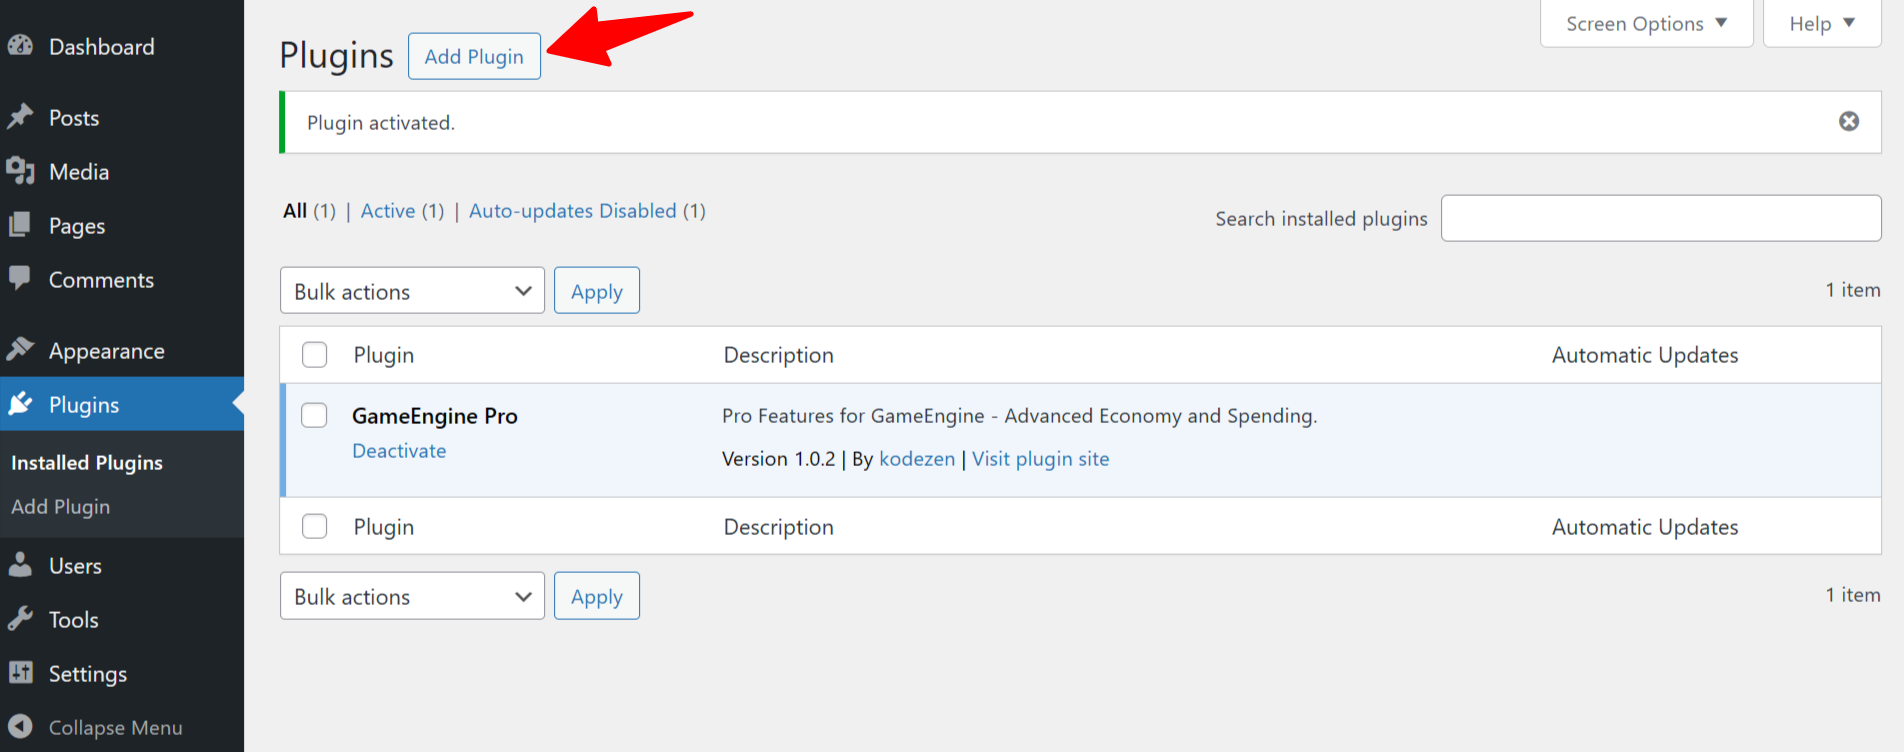Image resolution: width=1904 pixels, height=752 pixels.
Task: Filter by Active plugins
Action: 388,211
